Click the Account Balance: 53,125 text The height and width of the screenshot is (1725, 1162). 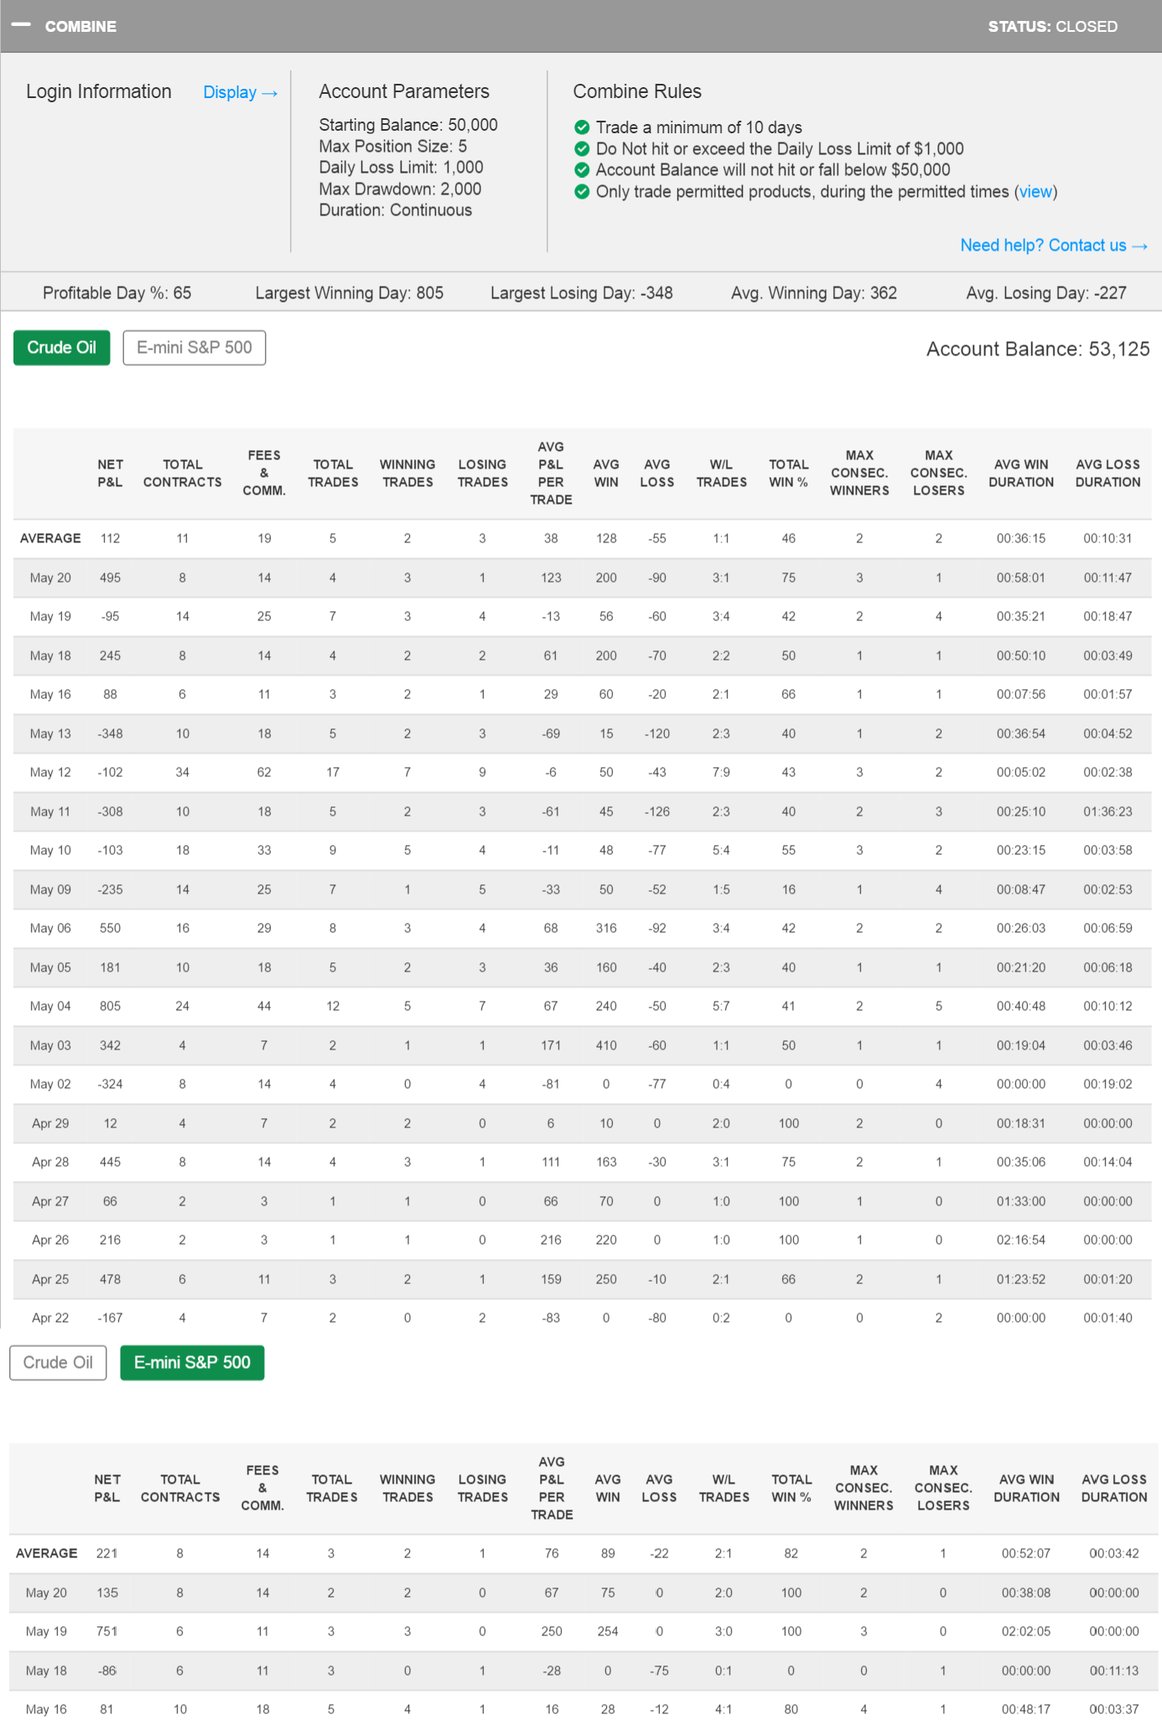[1037, 349]
